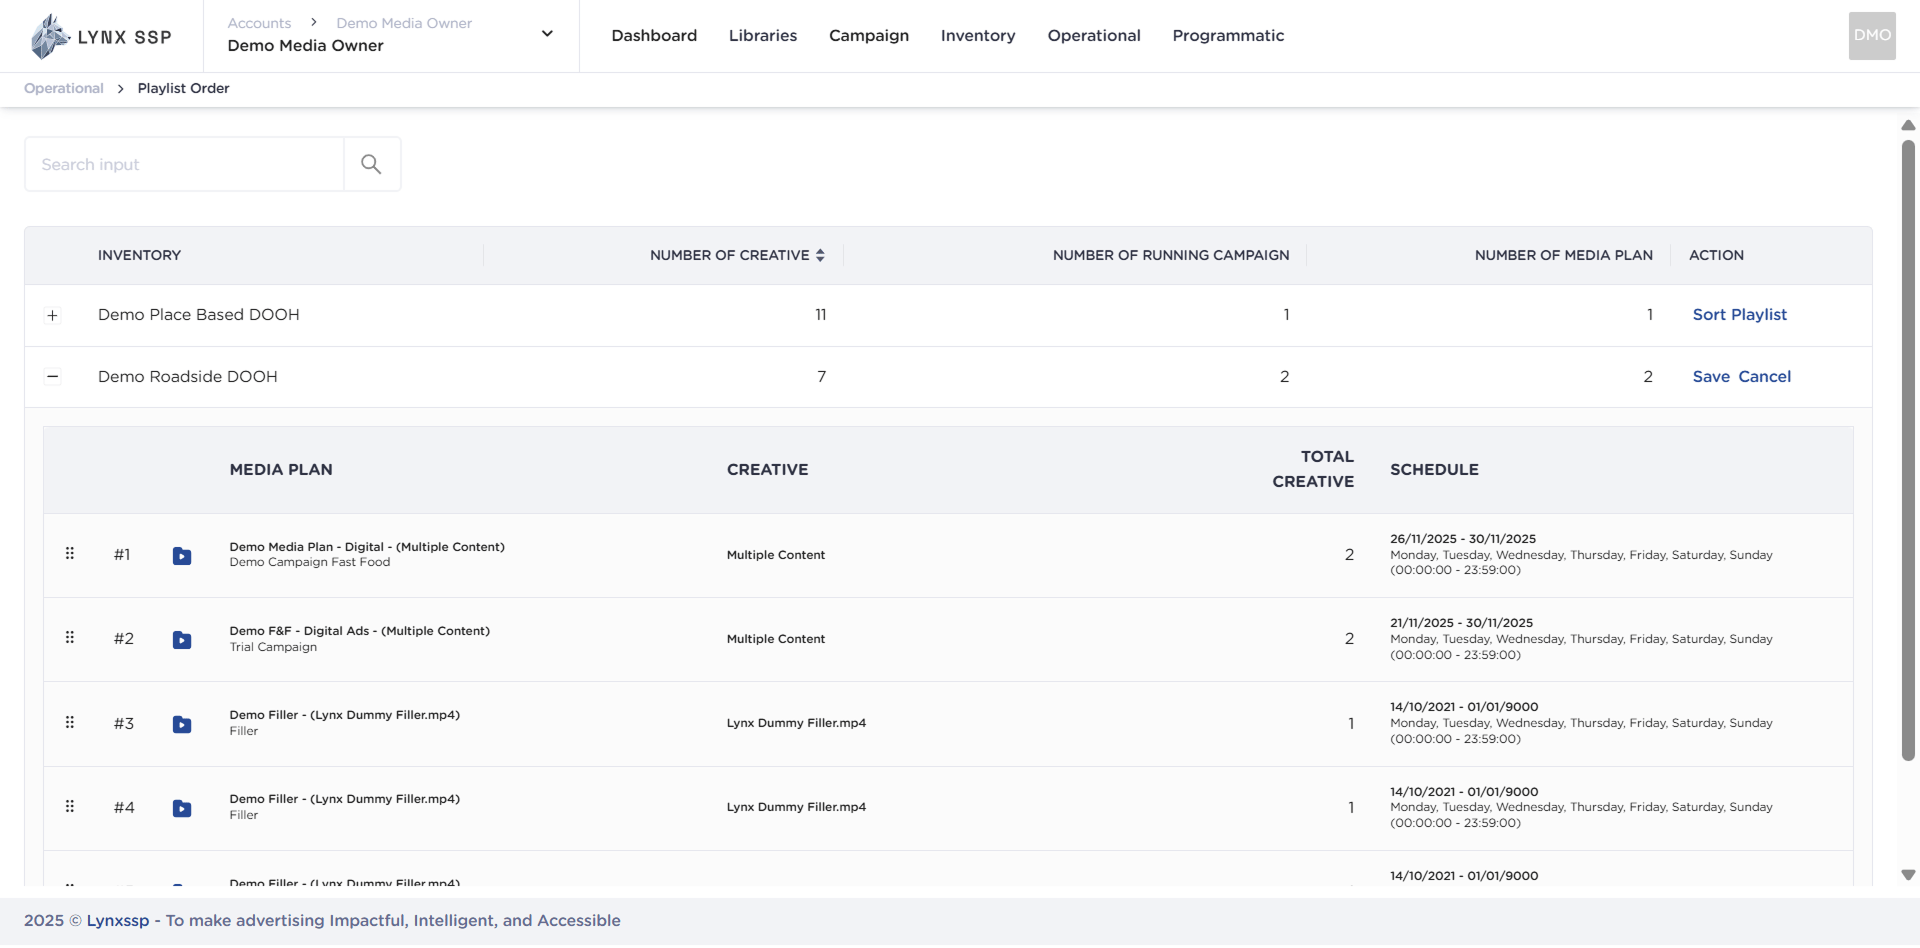Click the Demo Place Based DOOH inventory name
The image size is (1920, 948).
(199, 315)
